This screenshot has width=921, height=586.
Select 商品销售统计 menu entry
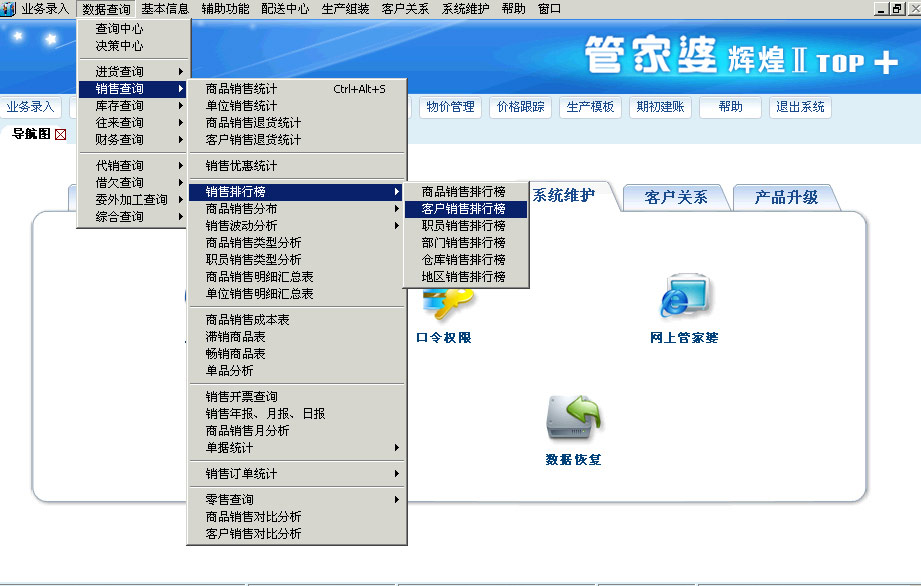pos(297,89)
